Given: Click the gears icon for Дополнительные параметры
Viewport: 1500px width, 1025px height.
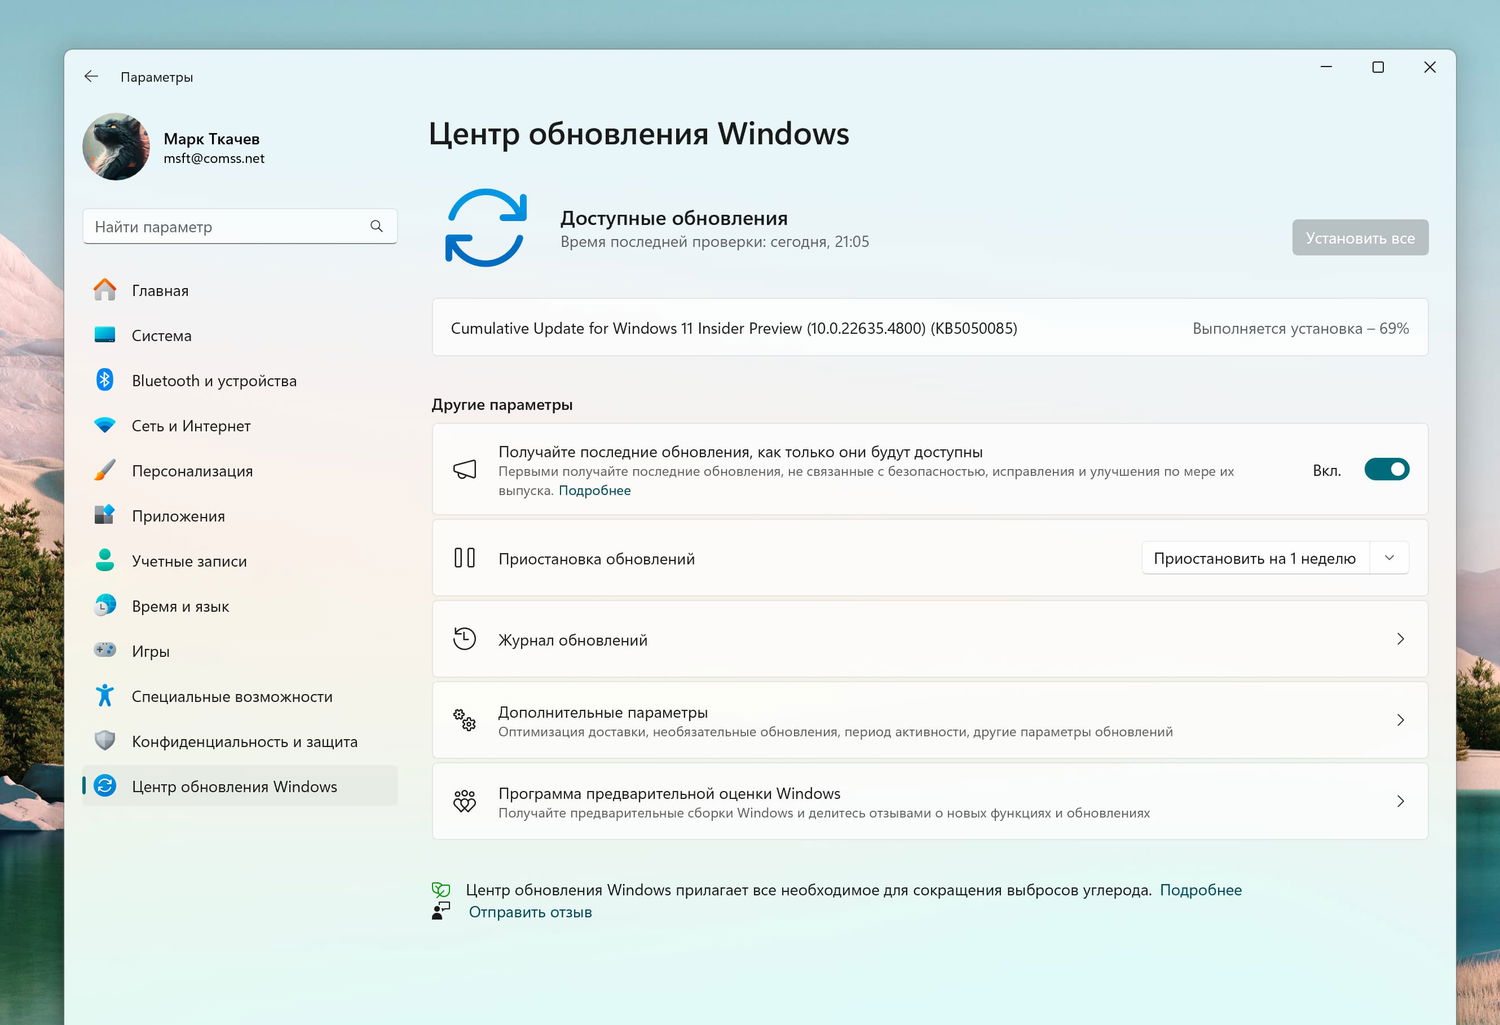Looking at the screenshot, I should [465, 720].
